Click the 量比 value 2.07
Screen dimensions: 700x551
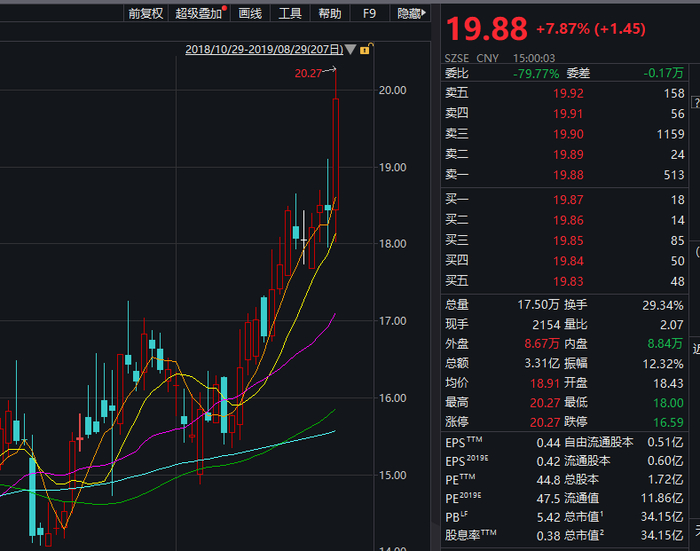(x=671, y=325)
